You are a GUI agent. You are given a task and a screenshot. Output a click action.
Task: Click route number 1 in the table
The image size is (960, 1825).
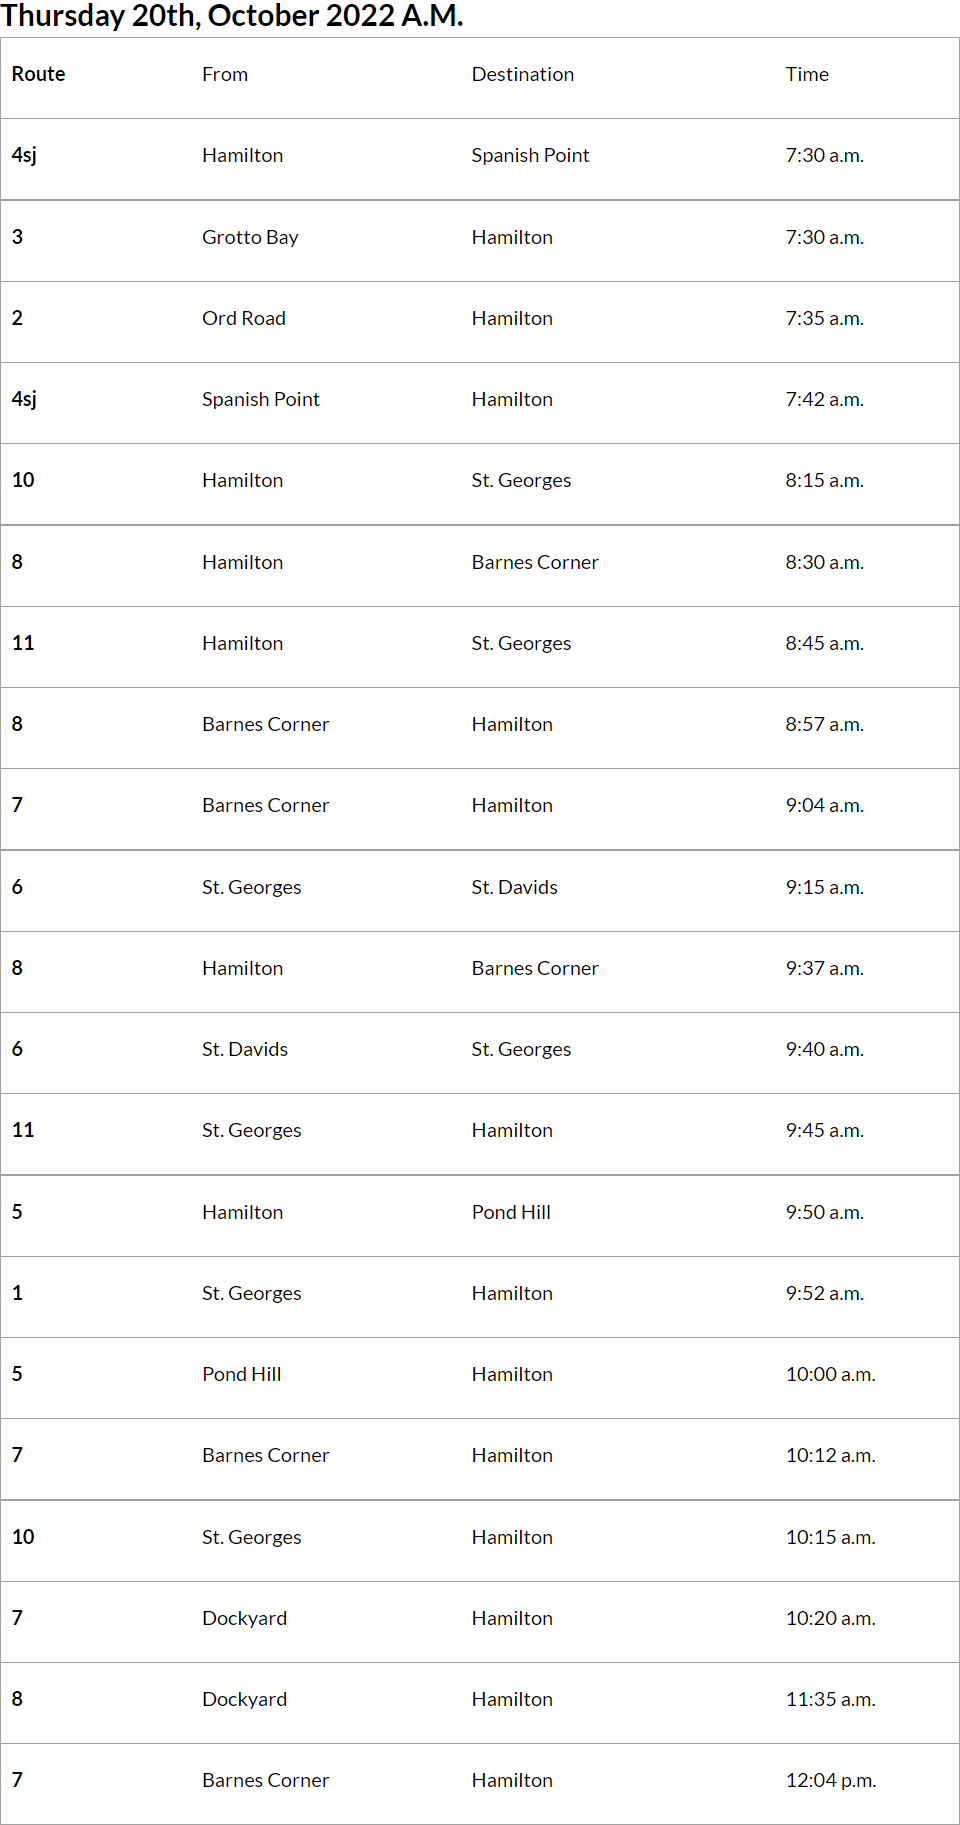pyautogui.click(x=17, y=1294)
